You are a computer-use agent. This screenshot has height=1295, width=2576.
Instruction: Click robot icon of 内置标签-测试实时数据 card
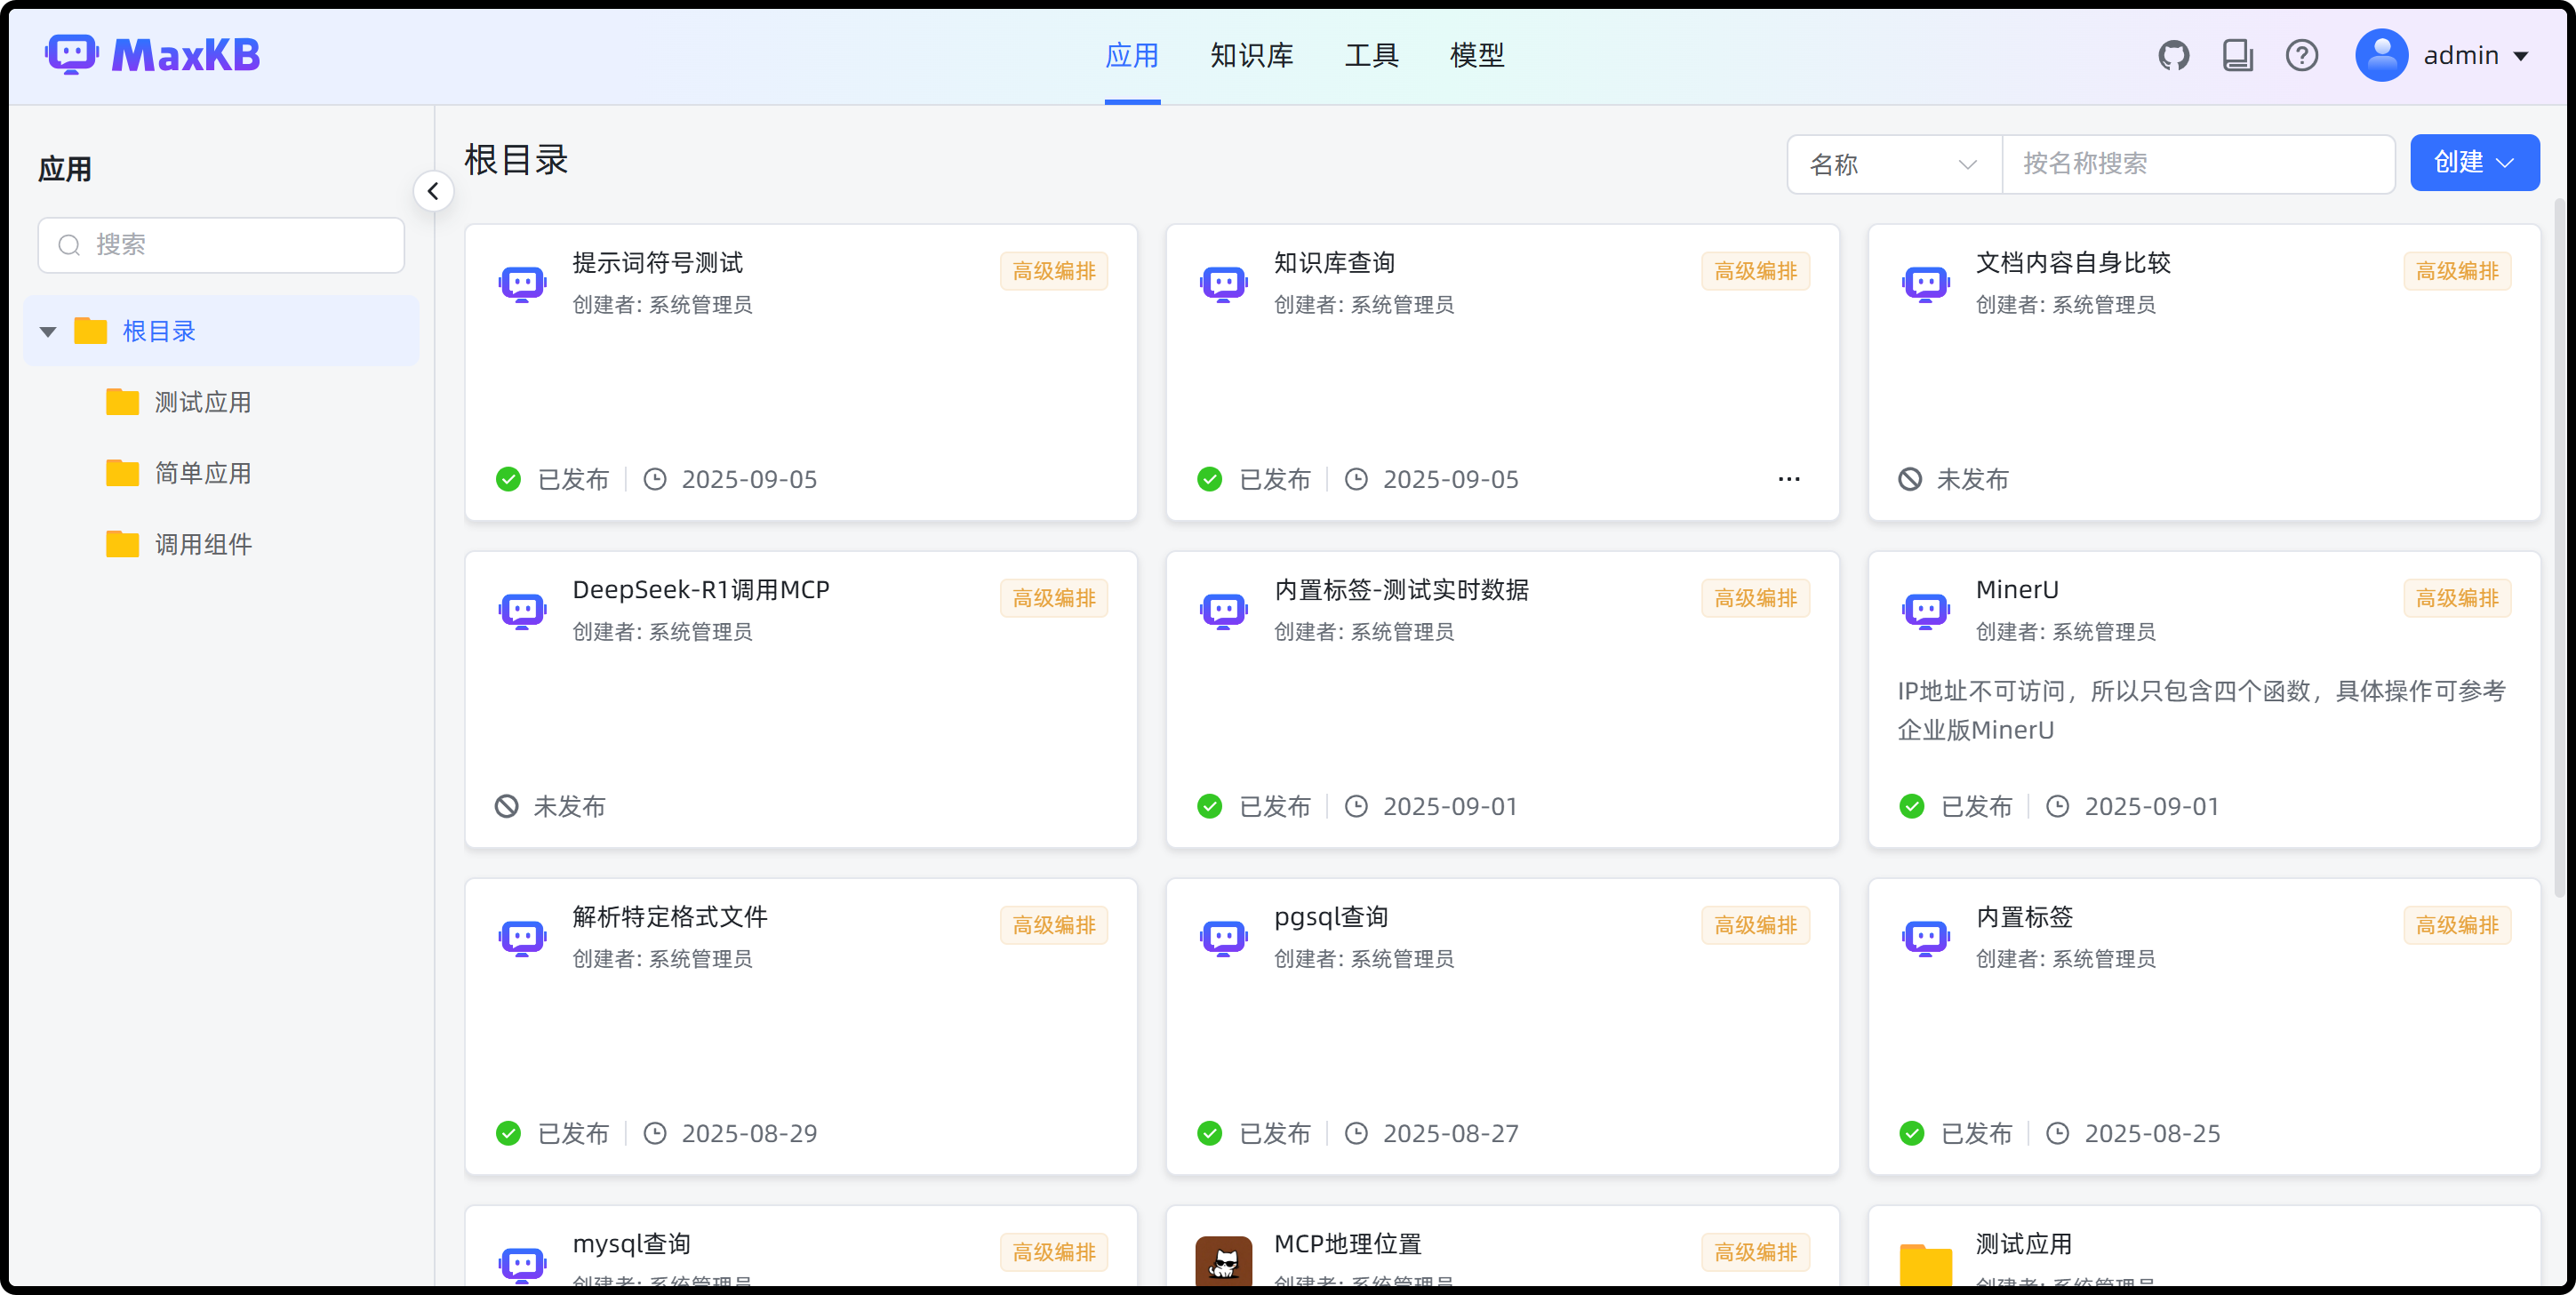click(x=1223, y=611)
